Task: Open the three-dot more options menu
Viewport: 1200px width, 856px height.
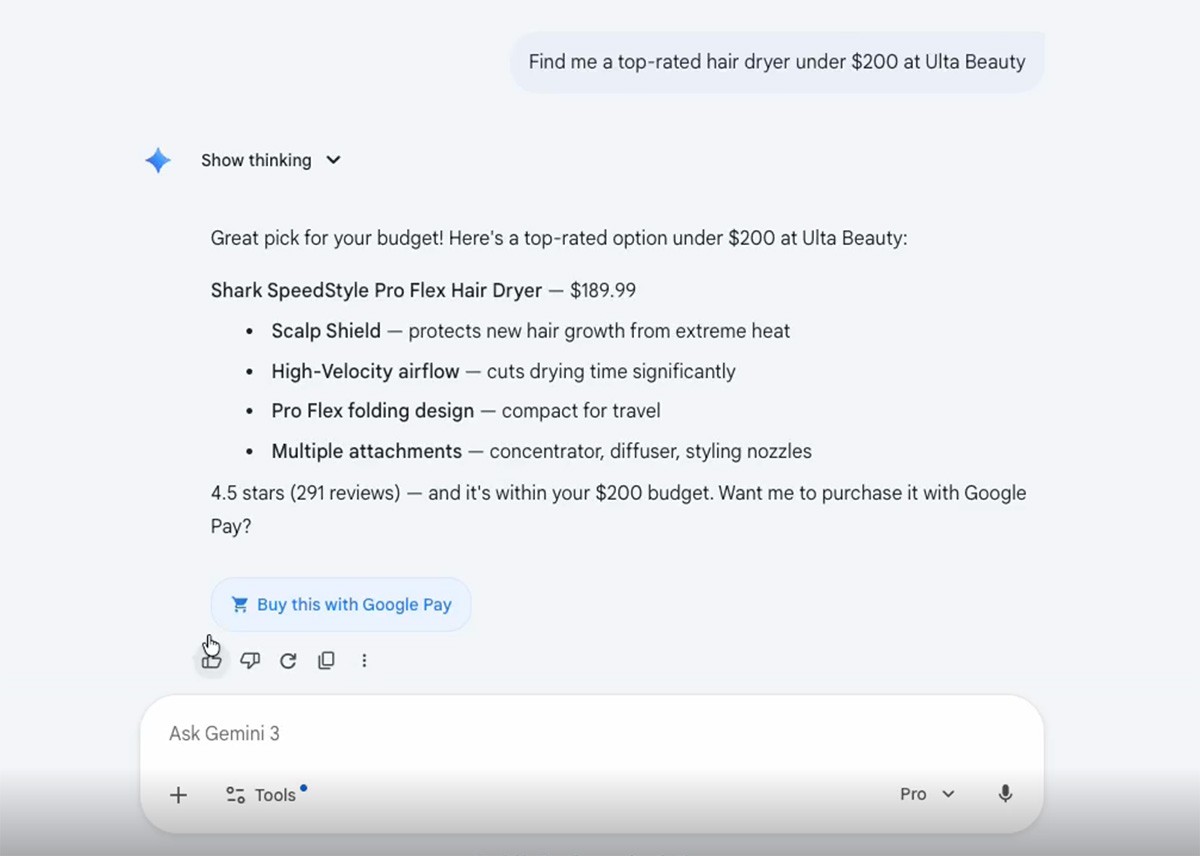Action: 364,660
